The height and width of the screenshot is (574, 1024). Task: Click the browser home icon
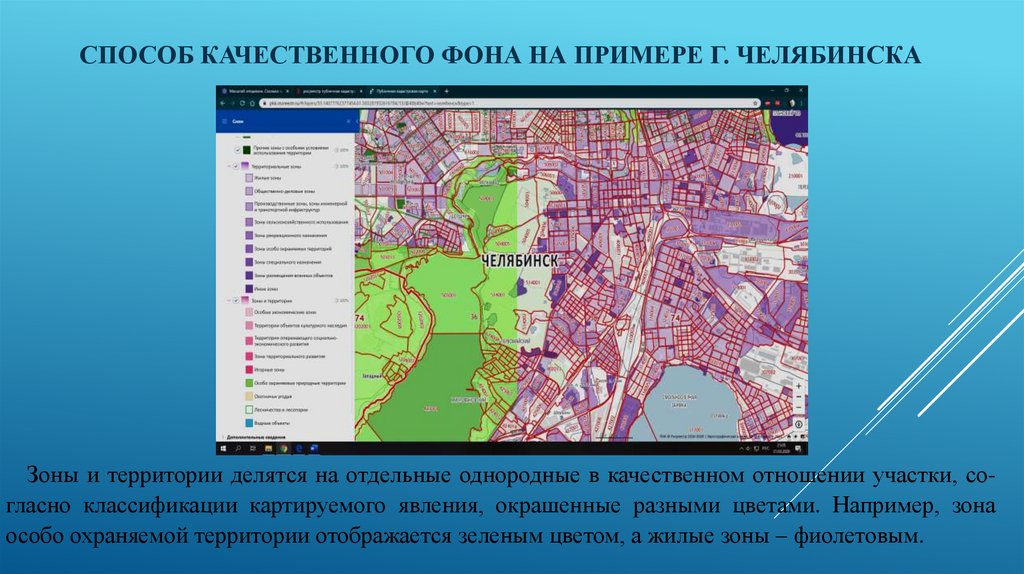tap(253, 102)
